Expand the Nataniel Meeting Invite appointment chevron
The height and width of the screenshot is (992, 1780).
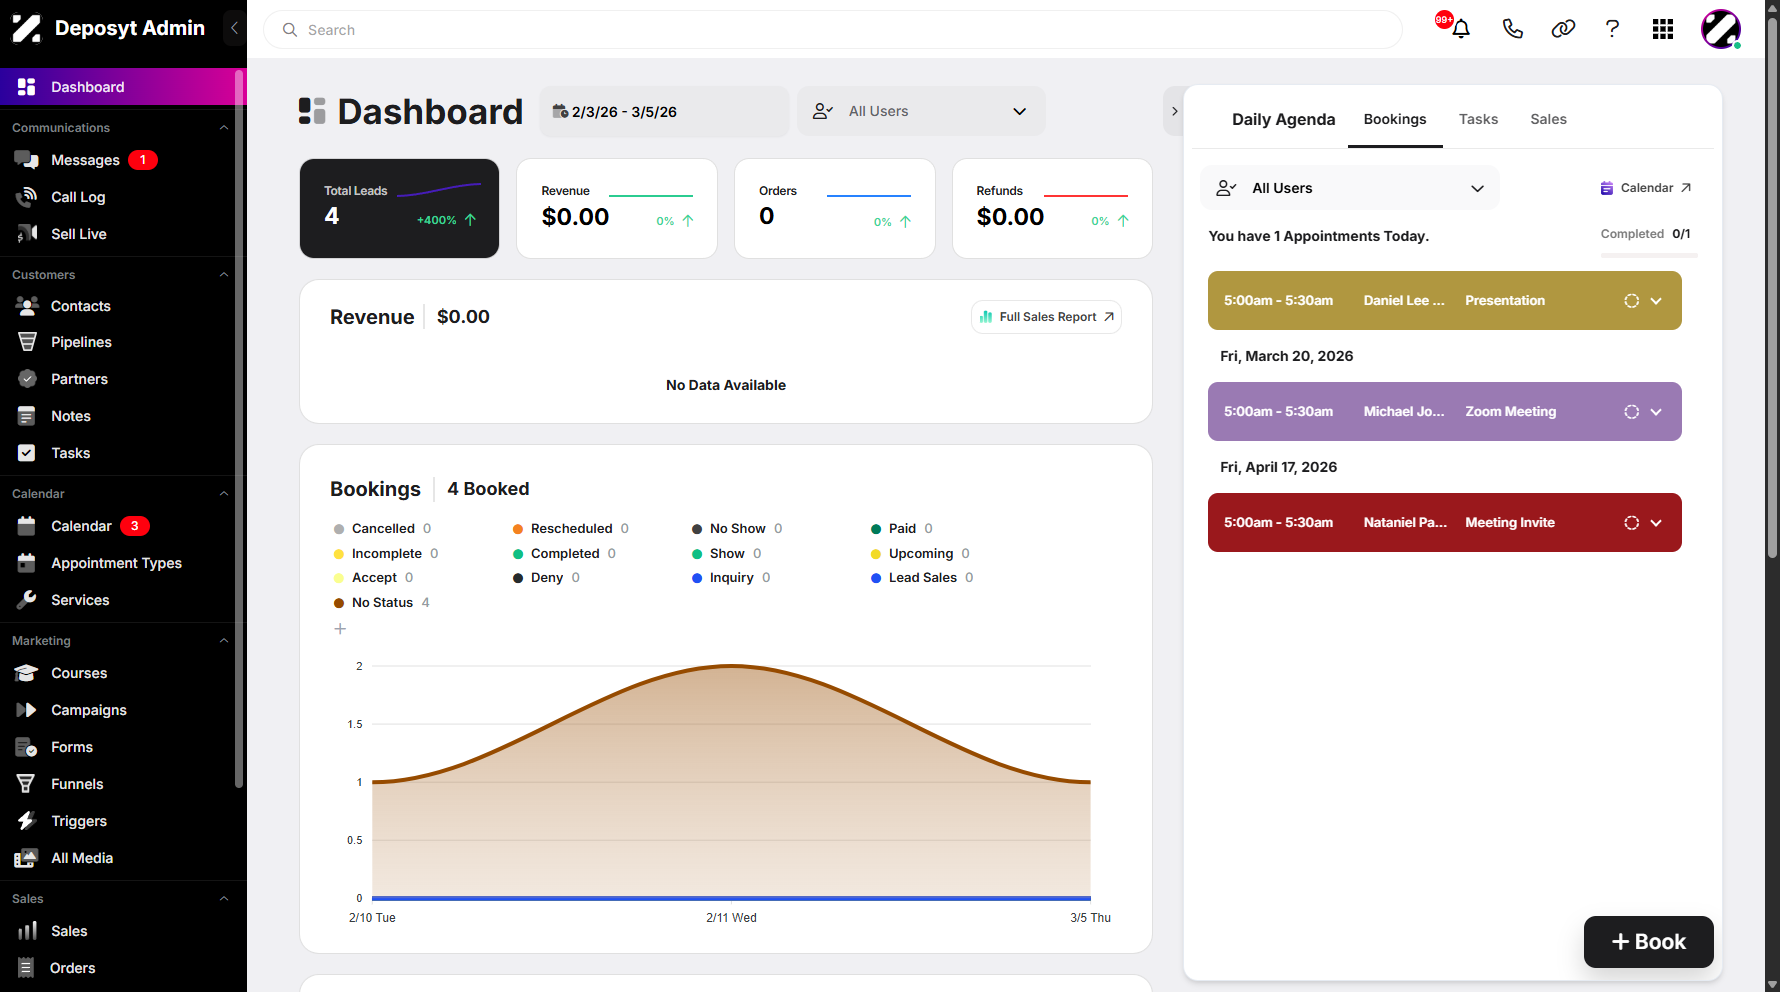click(1656, 523)
